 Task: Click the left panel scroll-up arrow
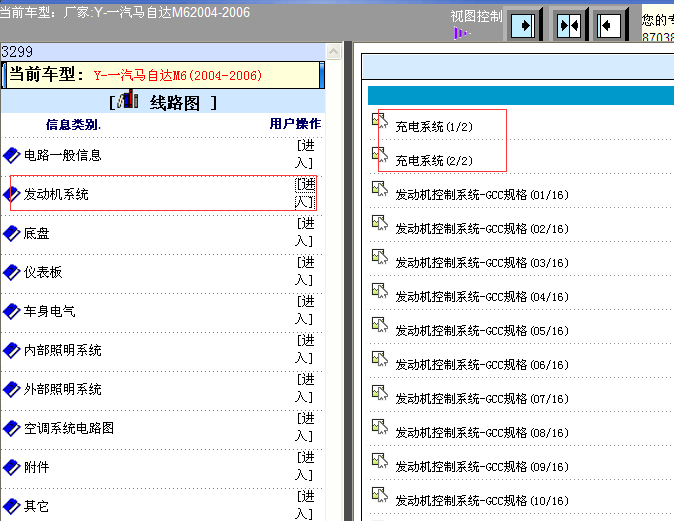tap(334, 52)
